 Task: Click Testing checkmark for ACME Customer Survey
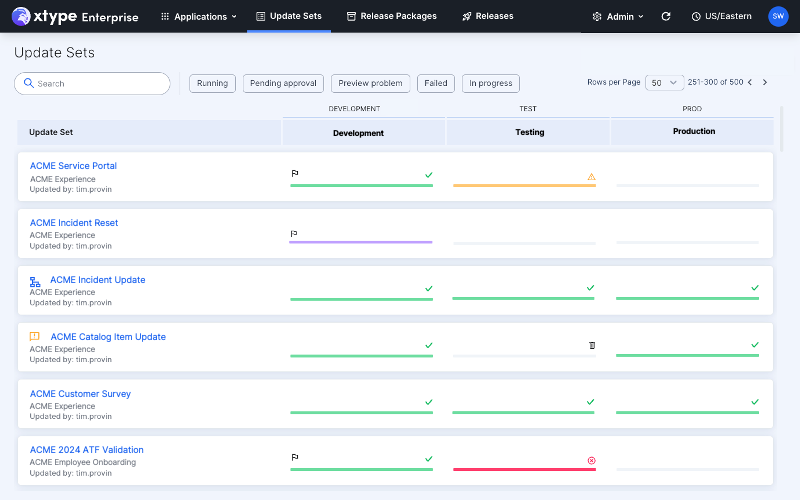pos(590,402)
